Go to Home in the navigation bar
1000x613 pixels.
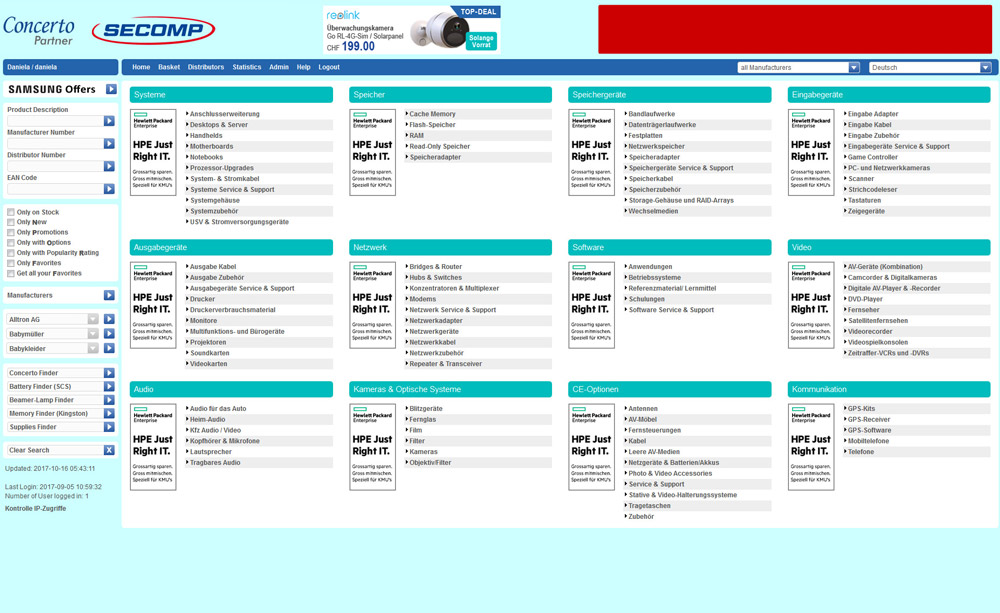(x=141, y=67)
